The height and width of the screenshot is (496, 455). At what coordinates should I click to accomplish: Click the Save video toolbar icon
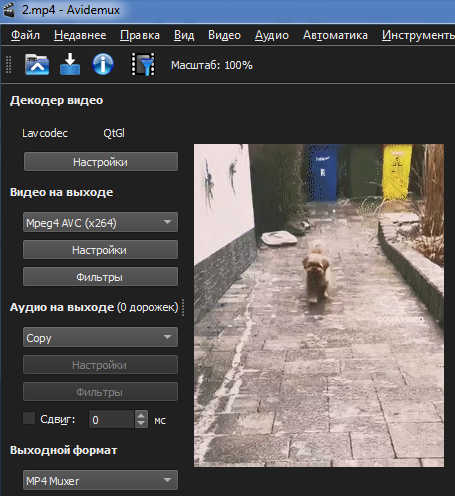pos(70,64)
